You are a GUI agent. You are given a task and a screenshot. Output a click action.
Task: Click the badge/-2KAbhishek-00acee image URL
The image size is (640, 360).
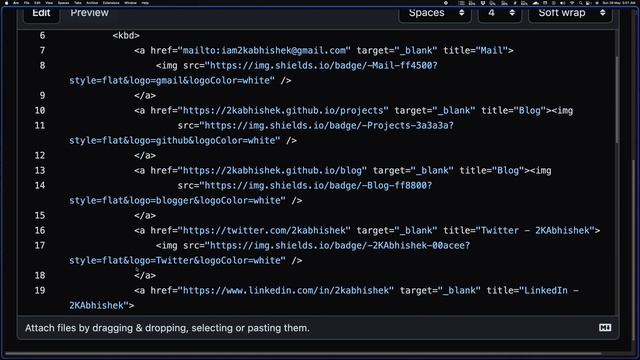[340, 246]
